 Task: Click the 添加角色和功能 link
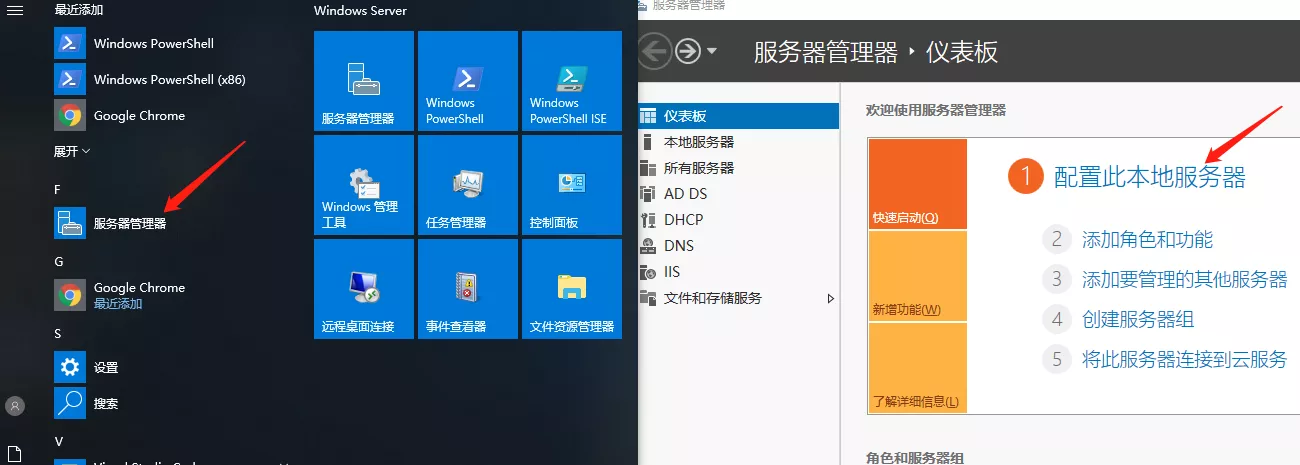[1147, 239]
